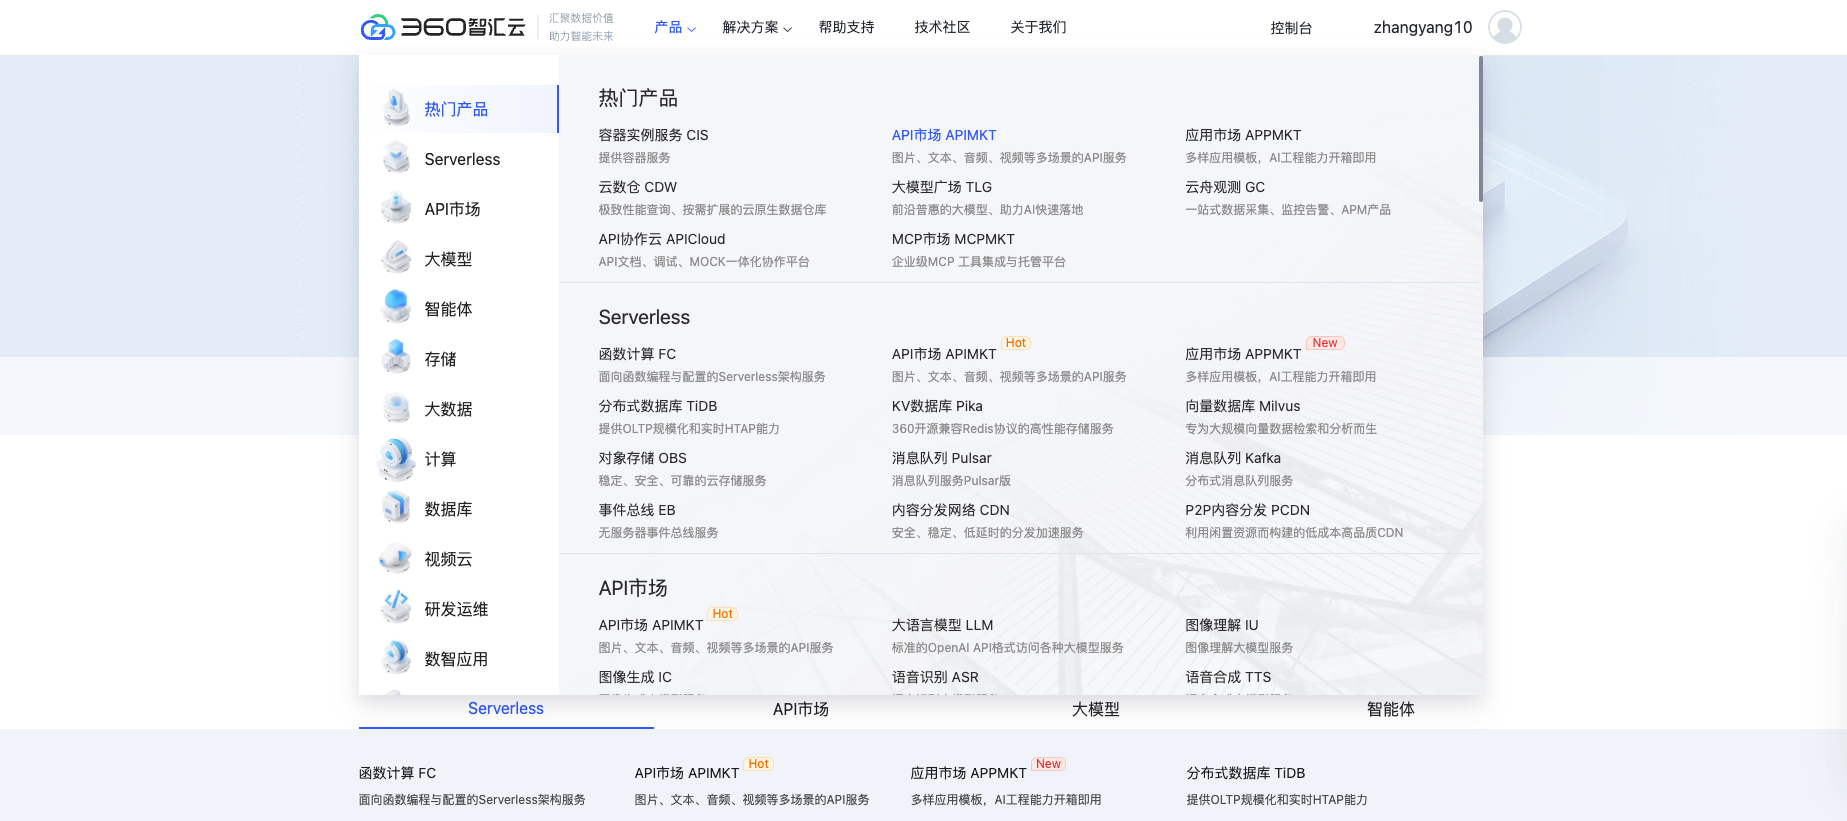
Task: Open 大模型广场 TLG product
Action: (x=942, y=187)
